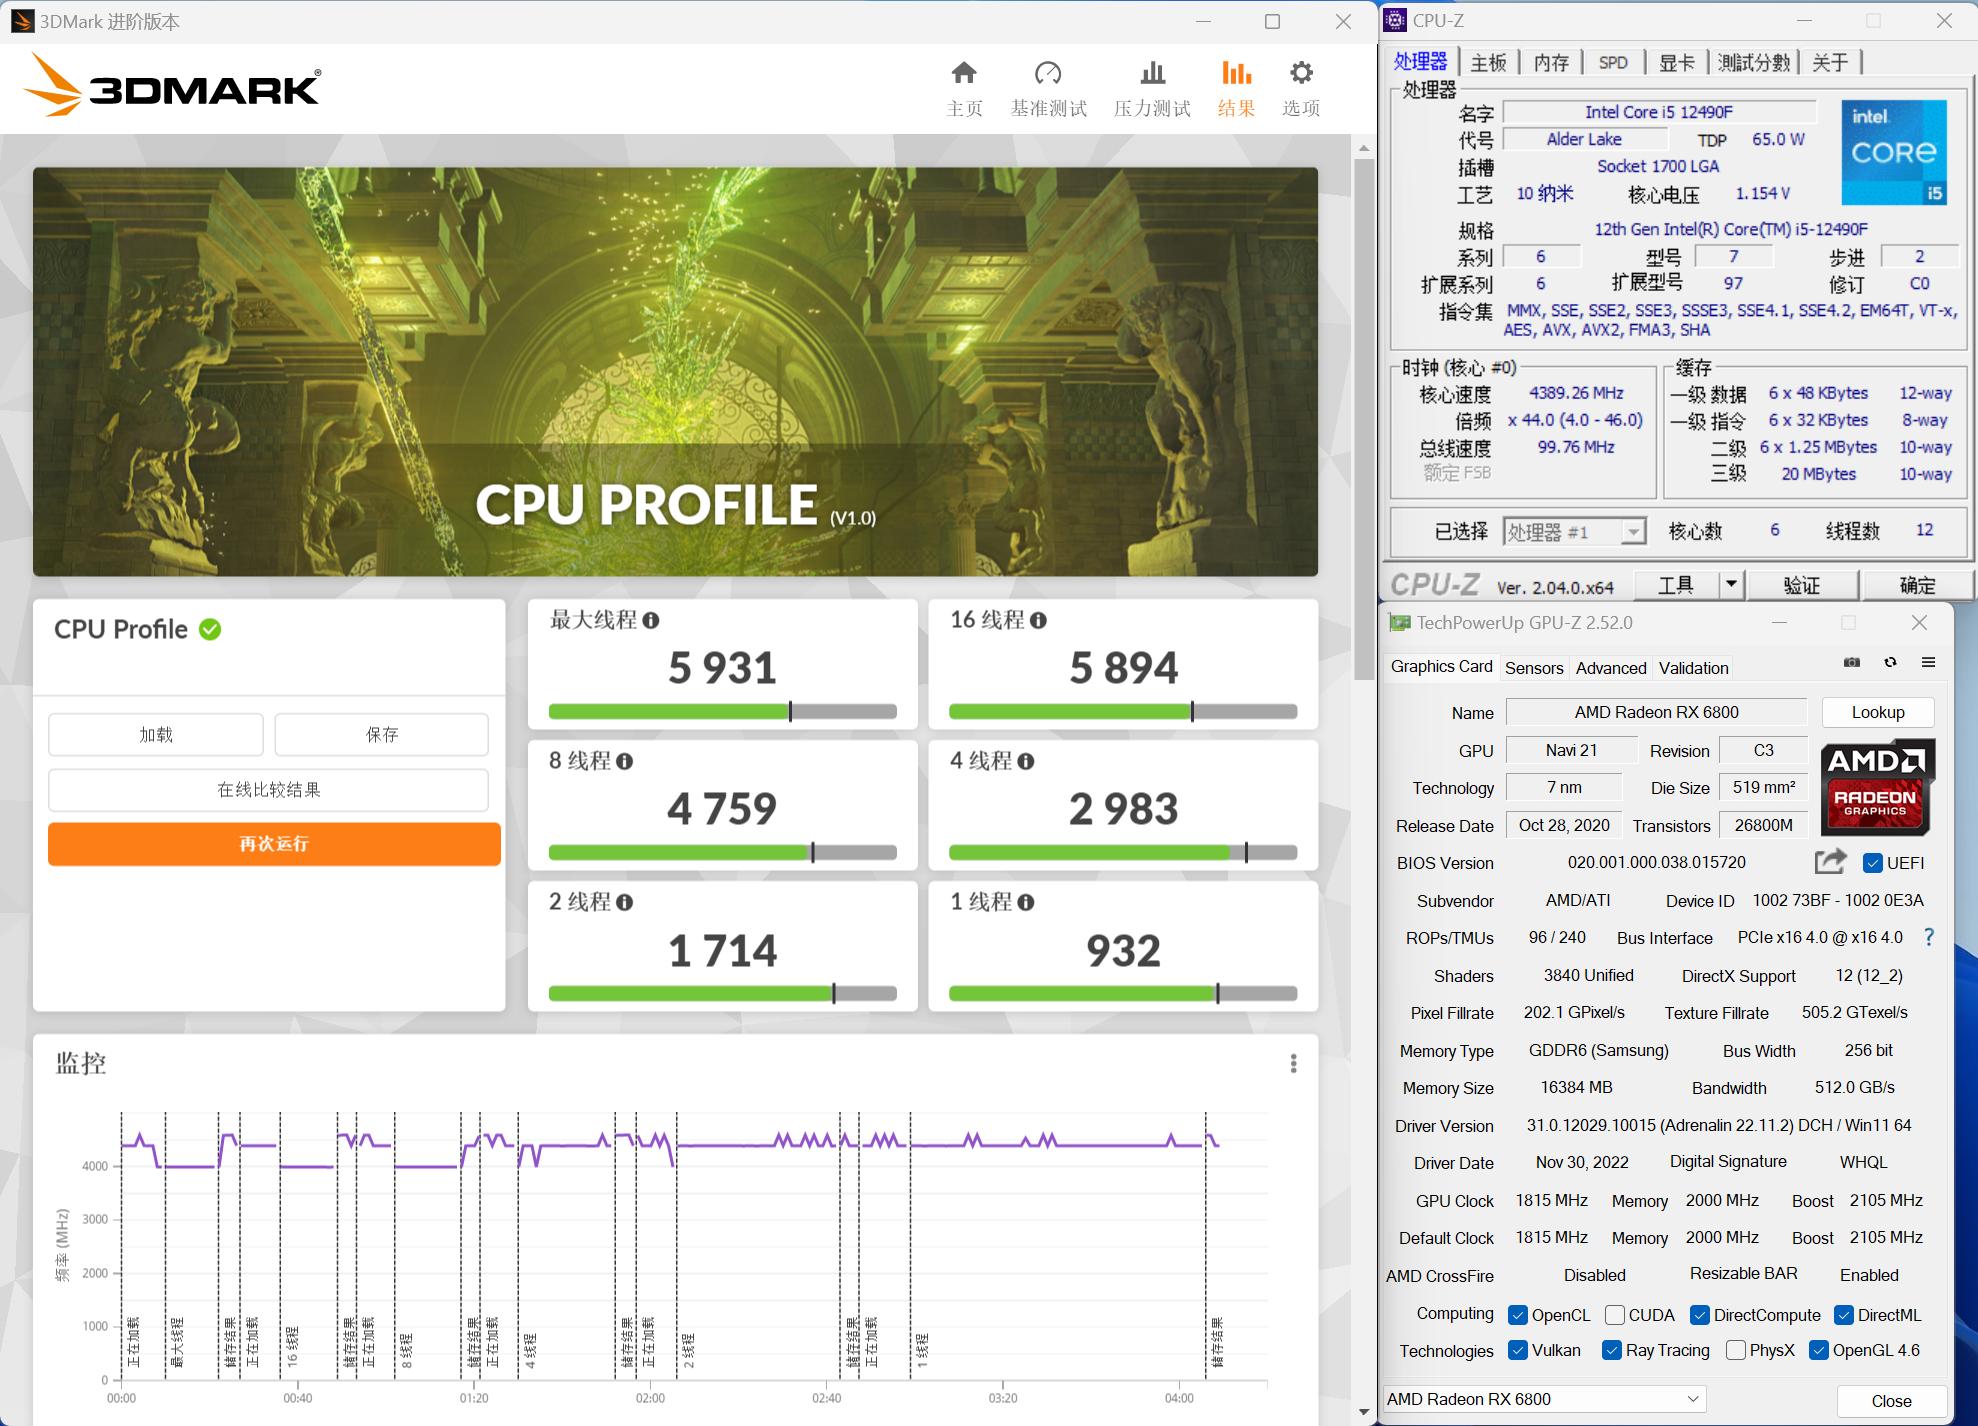Toggle the PhysX checkbox
1978x1426 pixels.
[x=1735, y=1351]
